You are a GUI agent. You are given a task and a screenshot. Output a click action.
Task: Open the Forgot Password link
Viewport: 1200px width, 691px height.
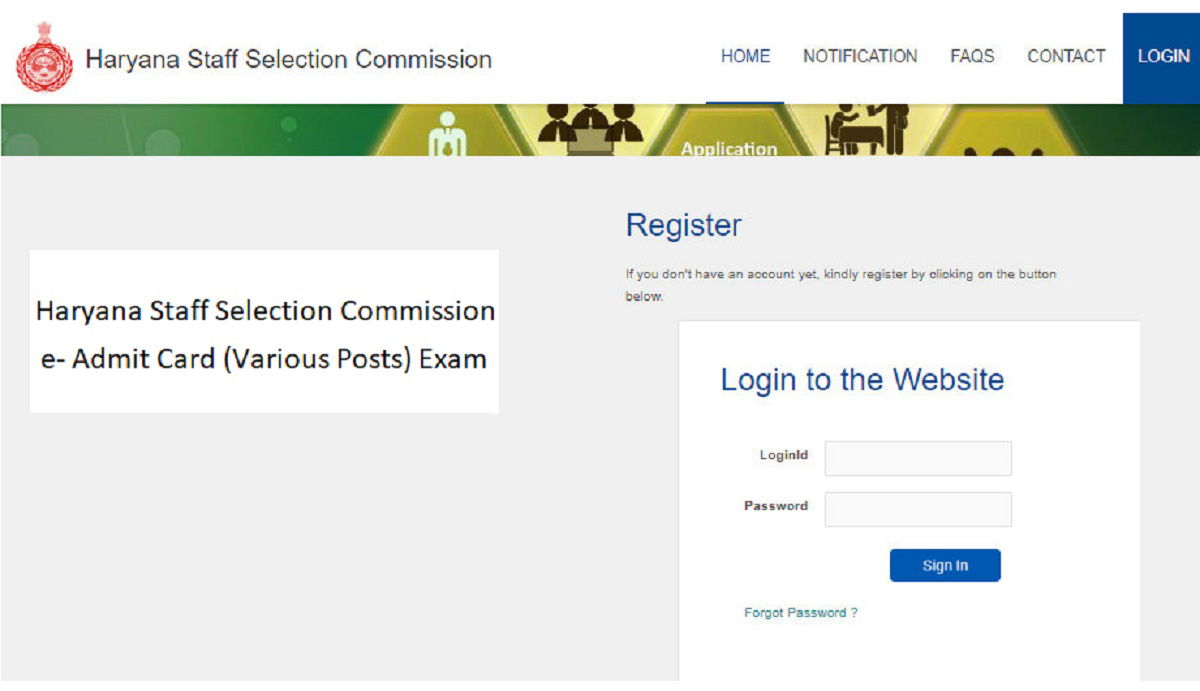point(800,613)
